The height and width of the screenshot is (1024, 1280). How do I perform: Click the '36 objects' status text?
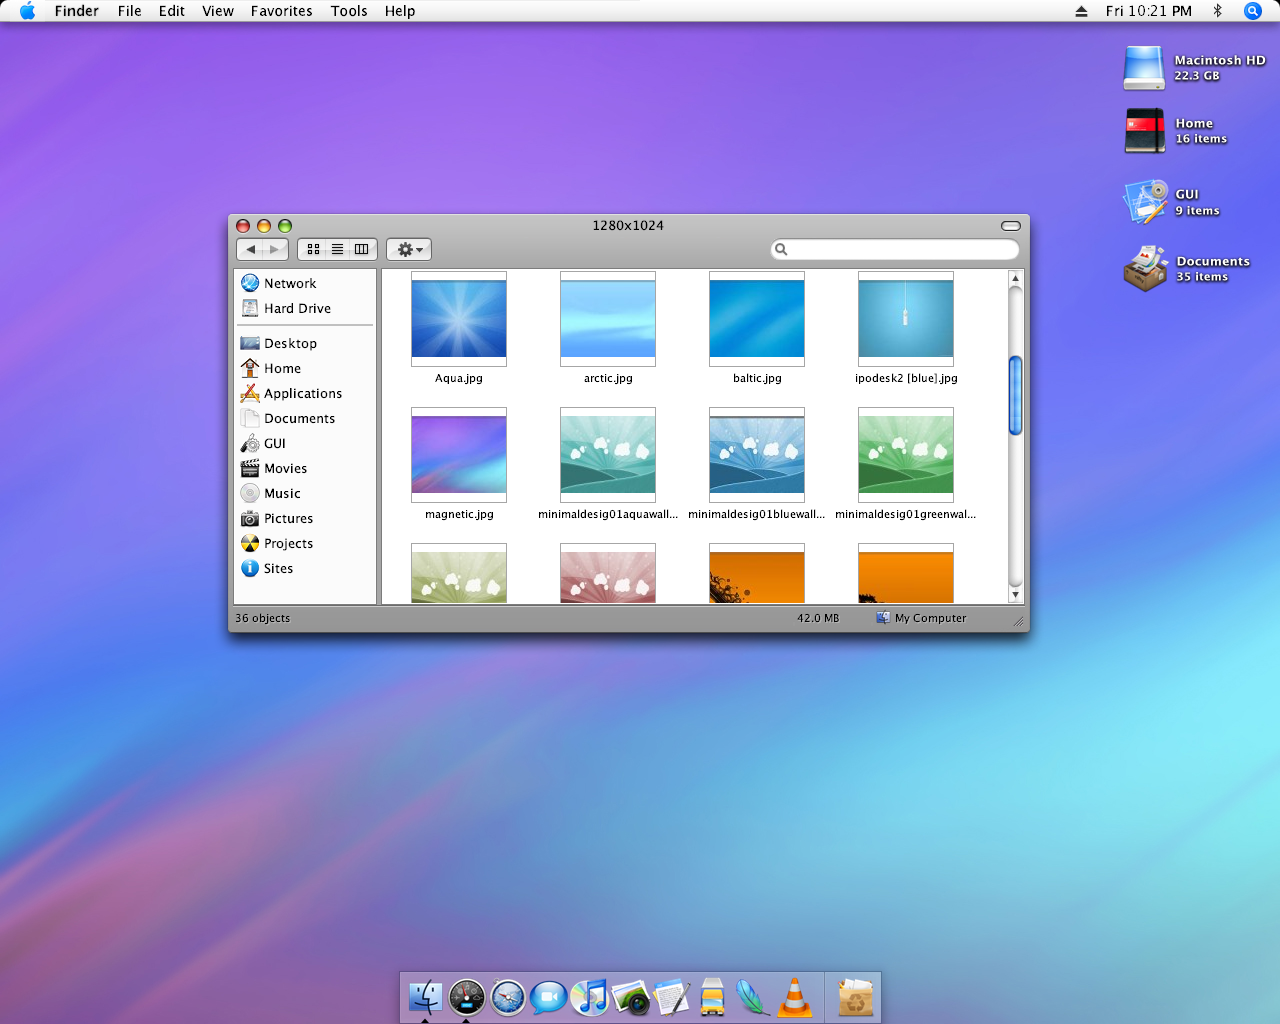[263, 618]
